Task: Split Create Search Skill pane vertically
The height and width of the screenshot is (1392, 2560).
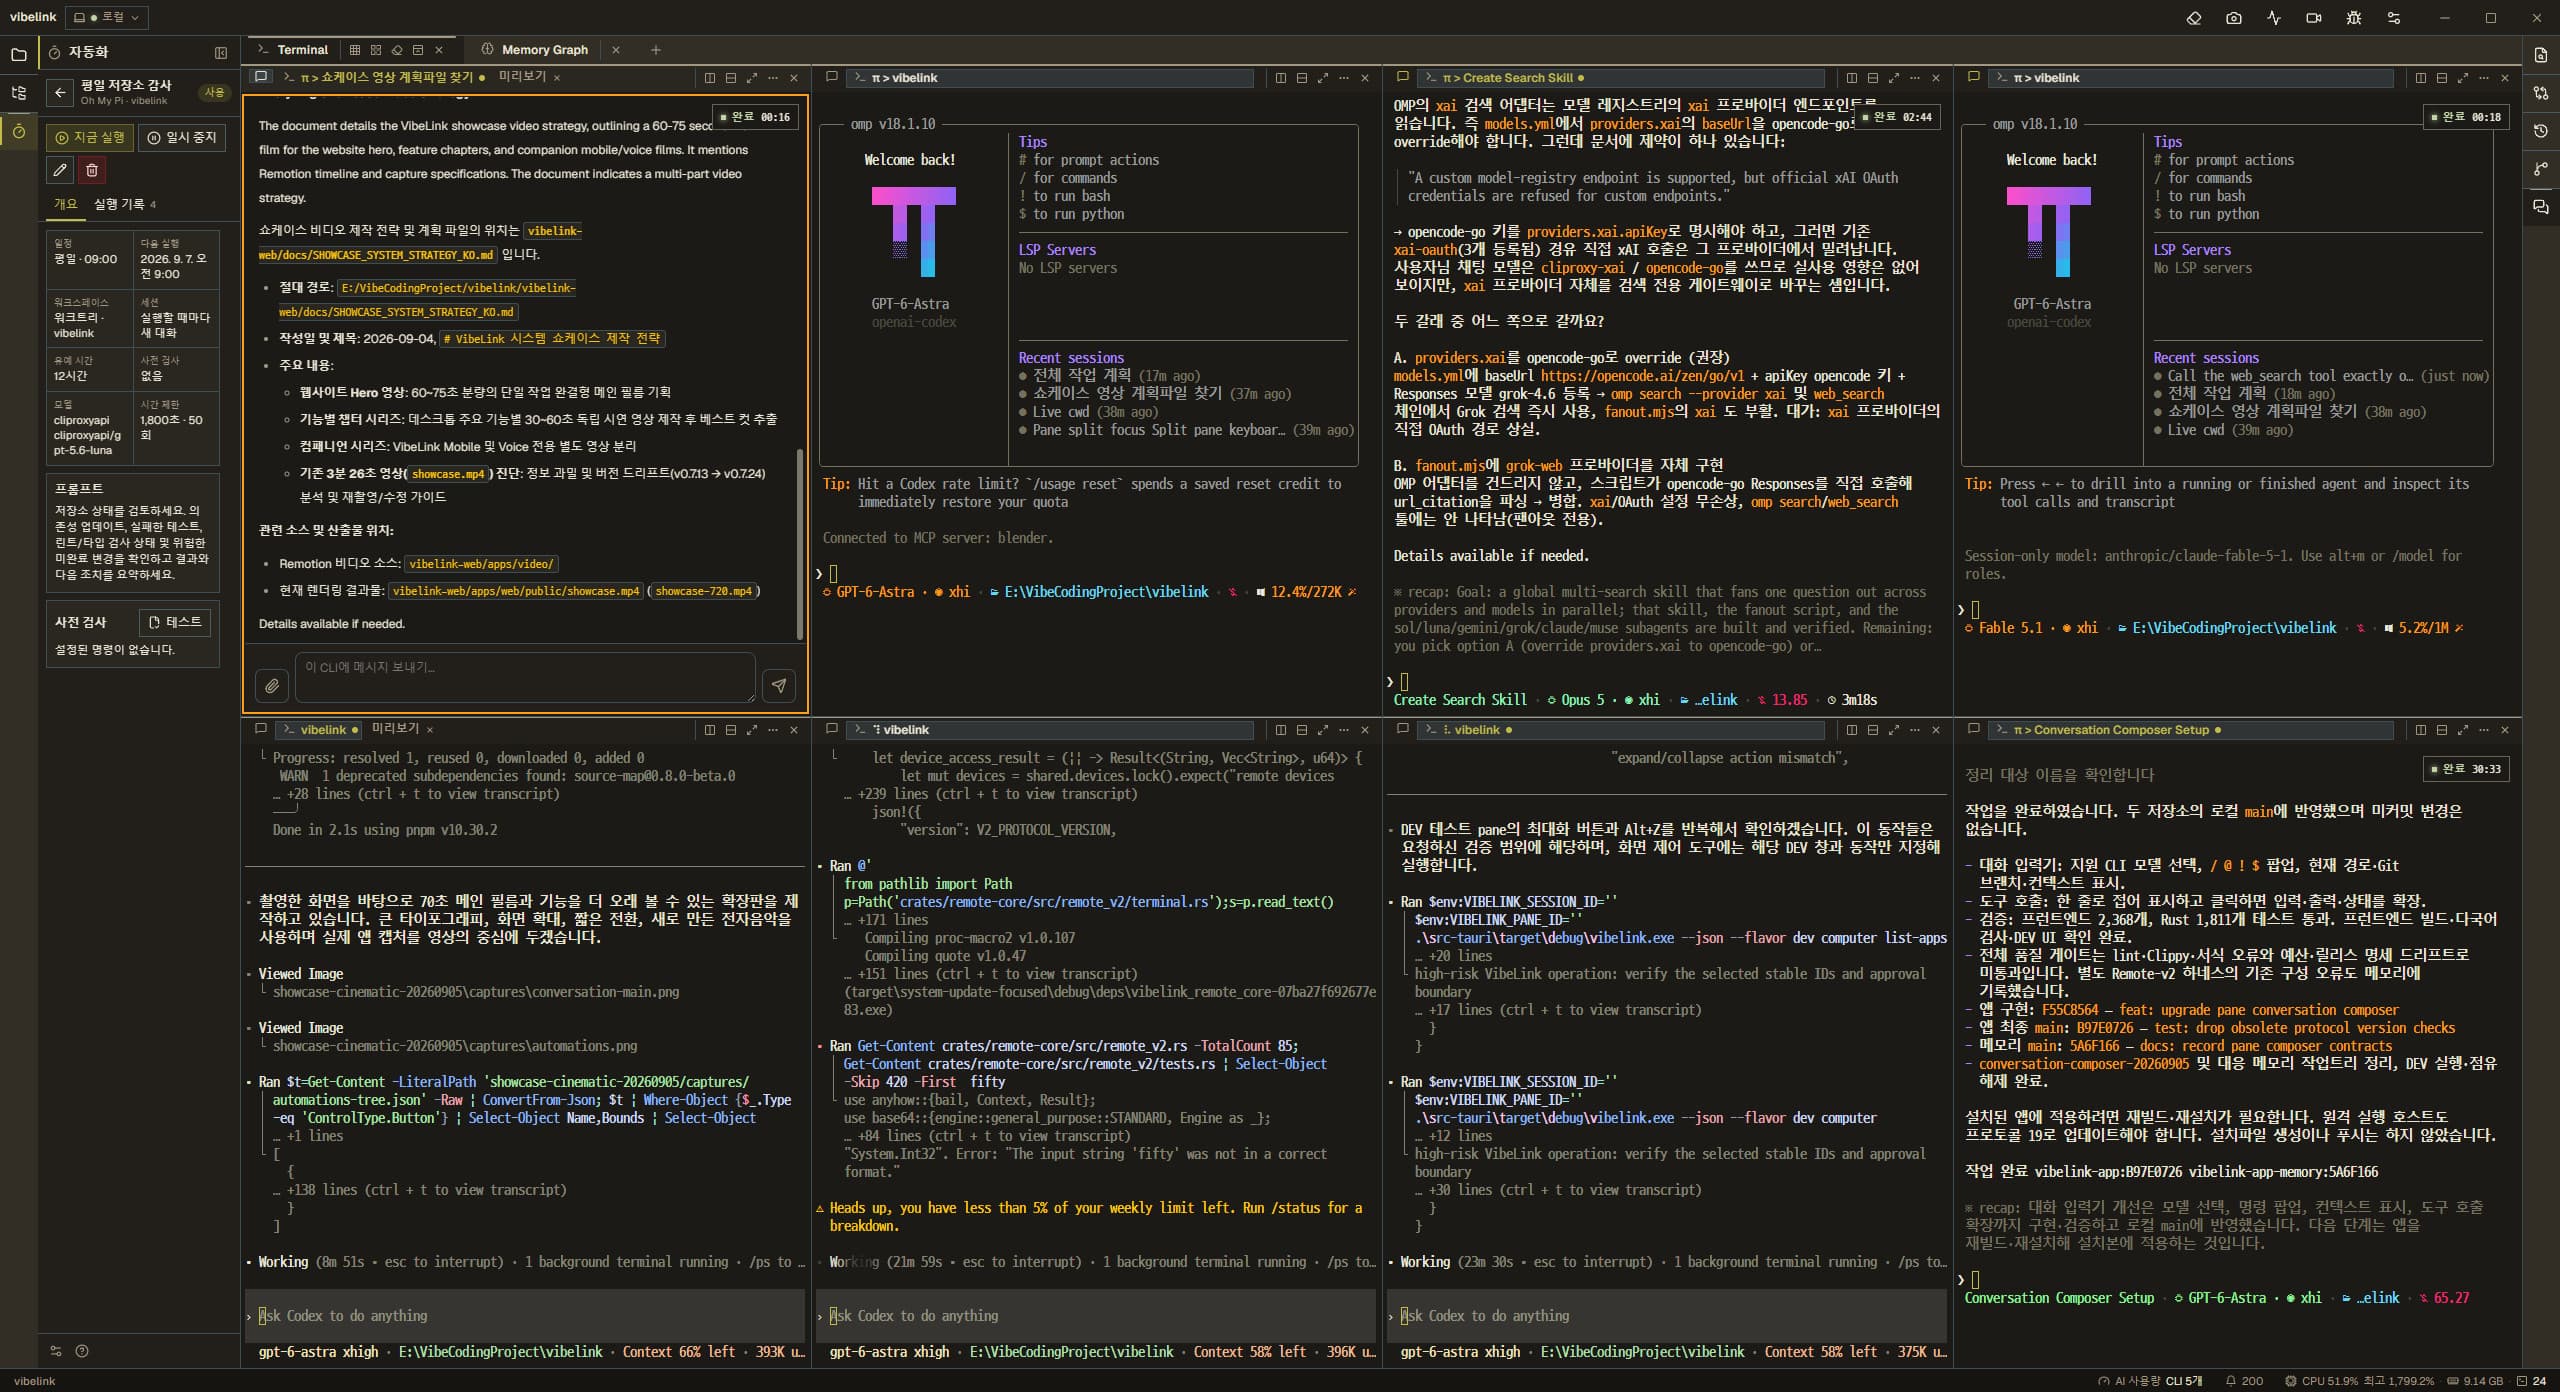Action: [x=1851, y=78]
